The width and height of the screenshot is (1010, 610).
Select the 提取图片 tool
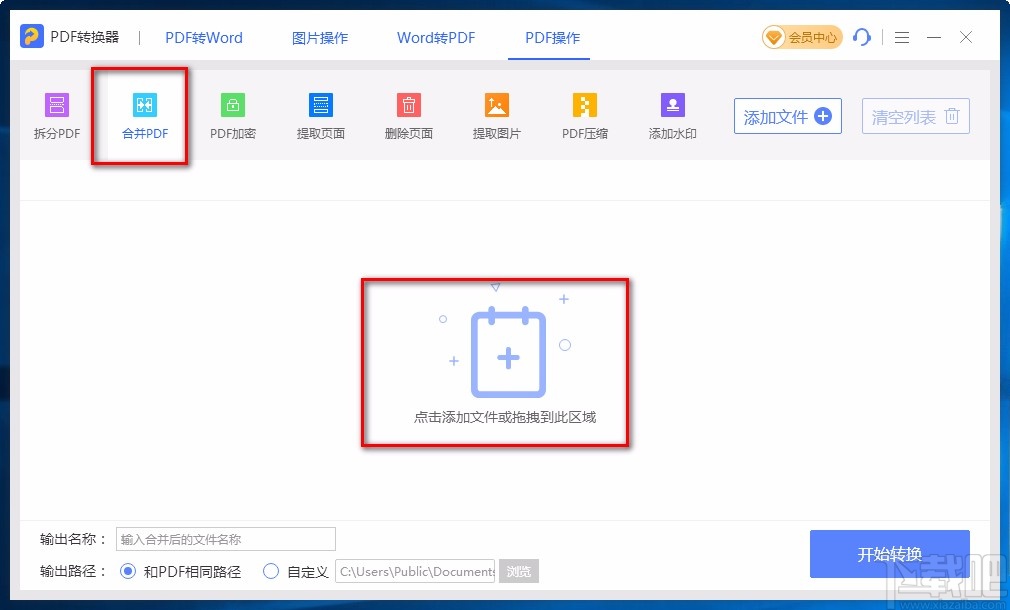click(496, 116)
